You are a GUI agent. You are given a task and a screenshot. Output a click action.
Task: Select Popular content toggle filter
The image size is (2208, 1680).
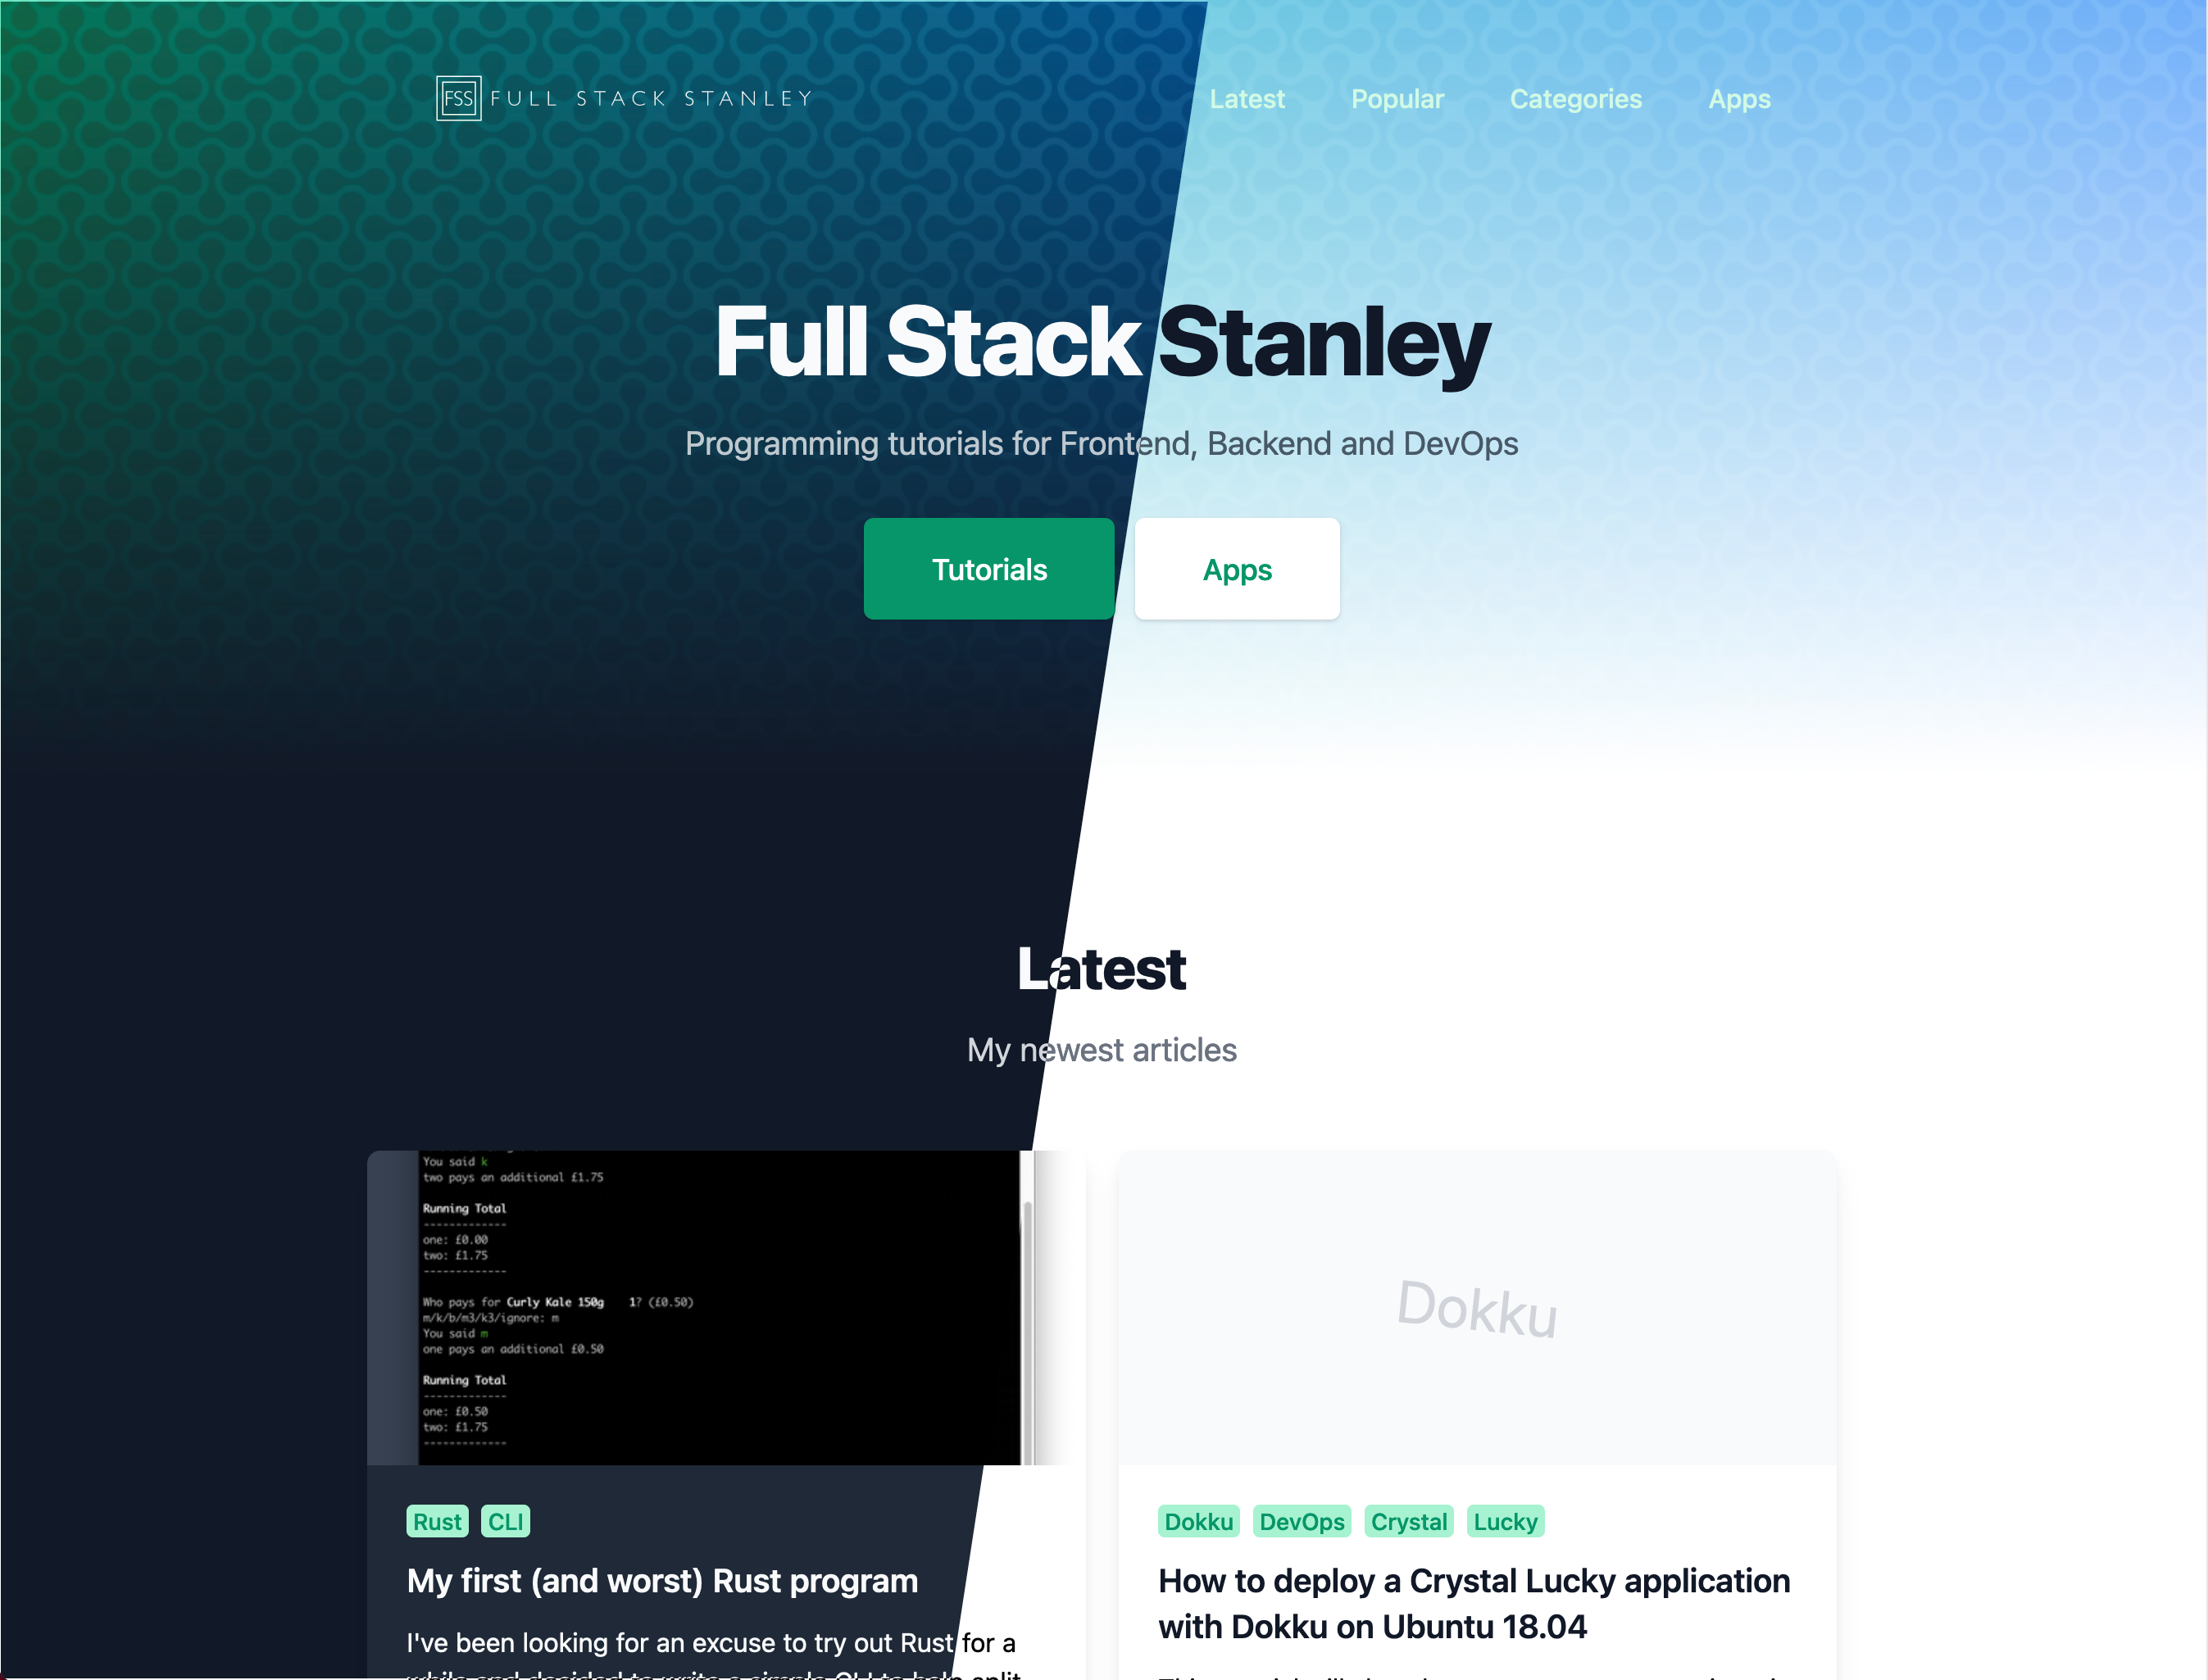[1396, 97]
